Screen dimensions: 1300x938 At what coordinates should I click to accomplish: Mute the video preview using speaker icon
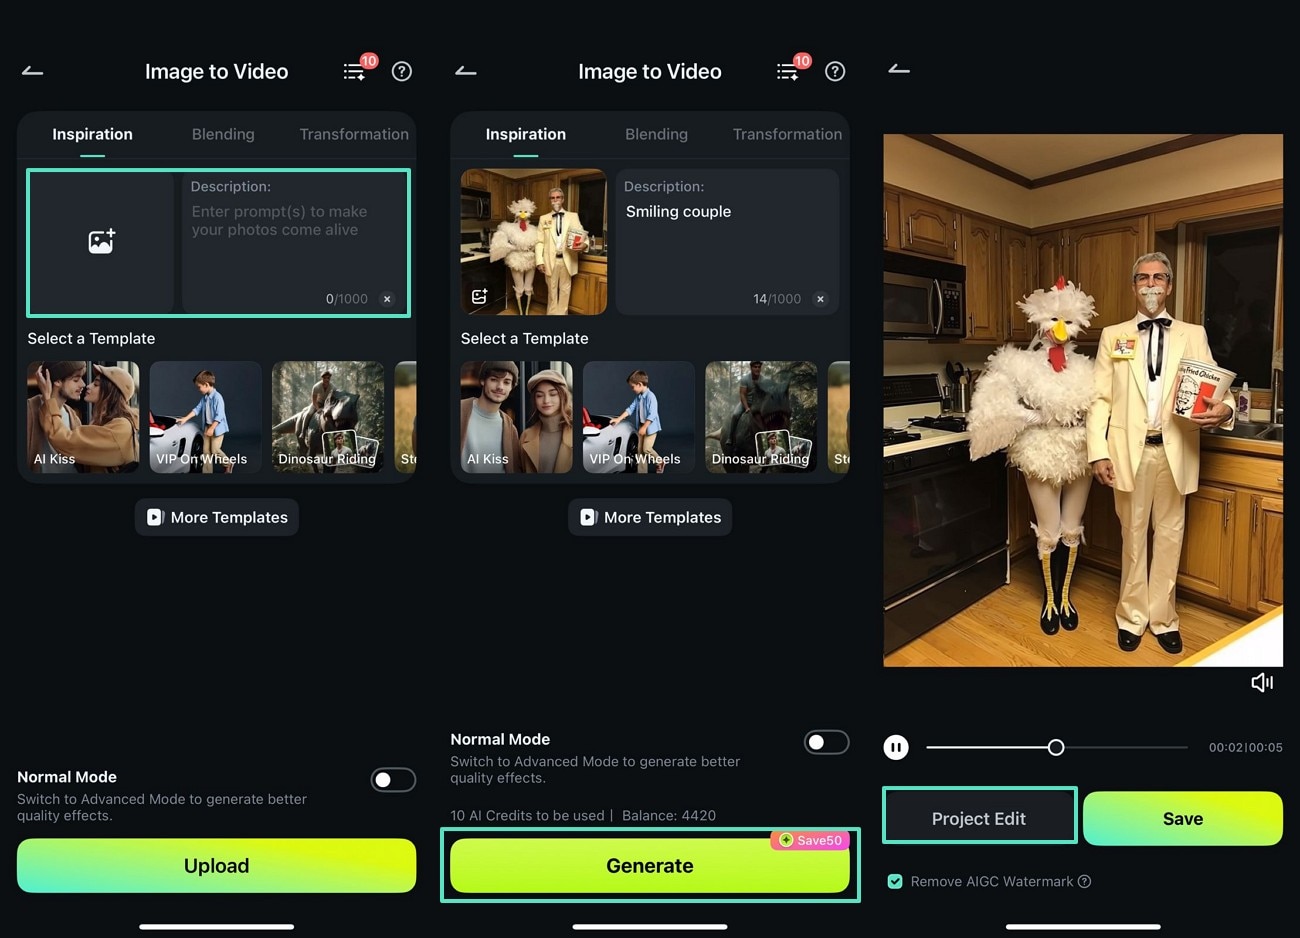tap(1262, 682)
